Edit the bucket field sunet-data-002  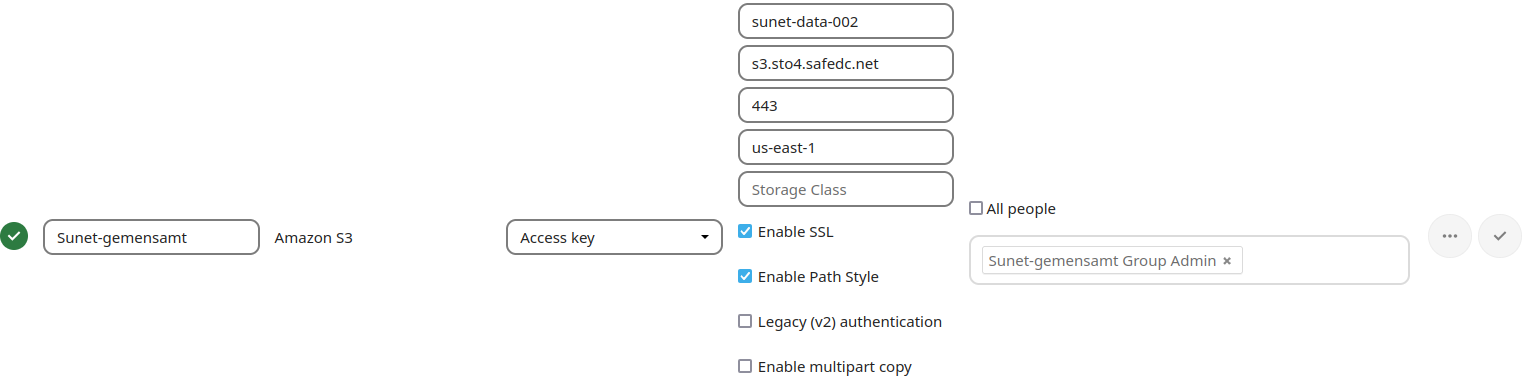coord(846,22)
